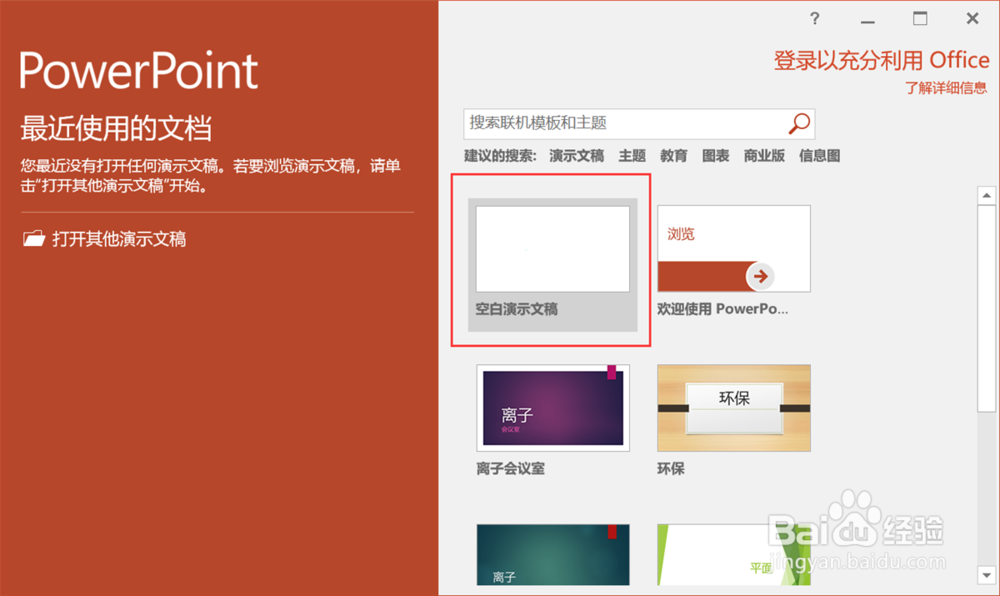Select the teal 离子 template
This screenshot has width=1000, height=596.
click(553, 555)
